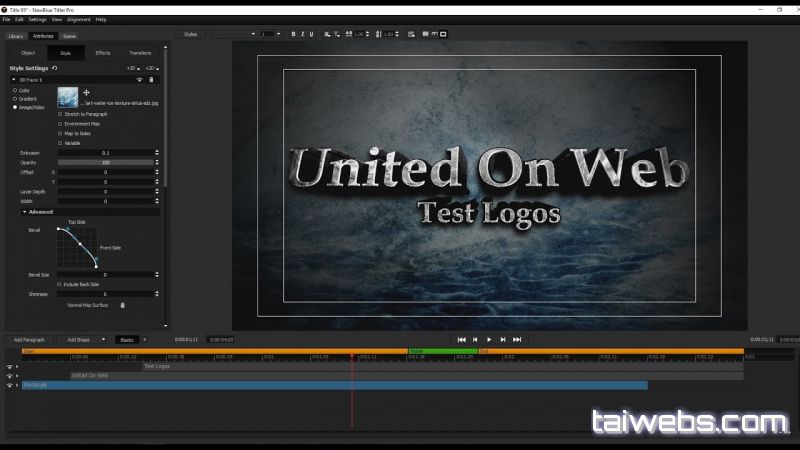800x450 pixels.
Task: Click the Underline formatting icon
Action: (312, 34)
